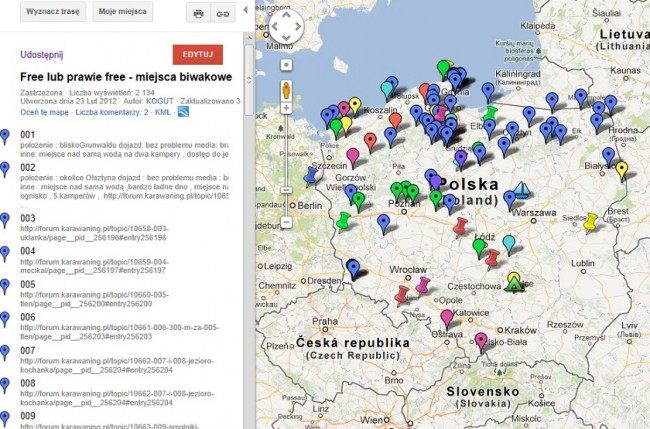This screenshot has width=650, height=429.
Task: Click the red pushpin southwest of Wrocław
Action: coord(402,295)
